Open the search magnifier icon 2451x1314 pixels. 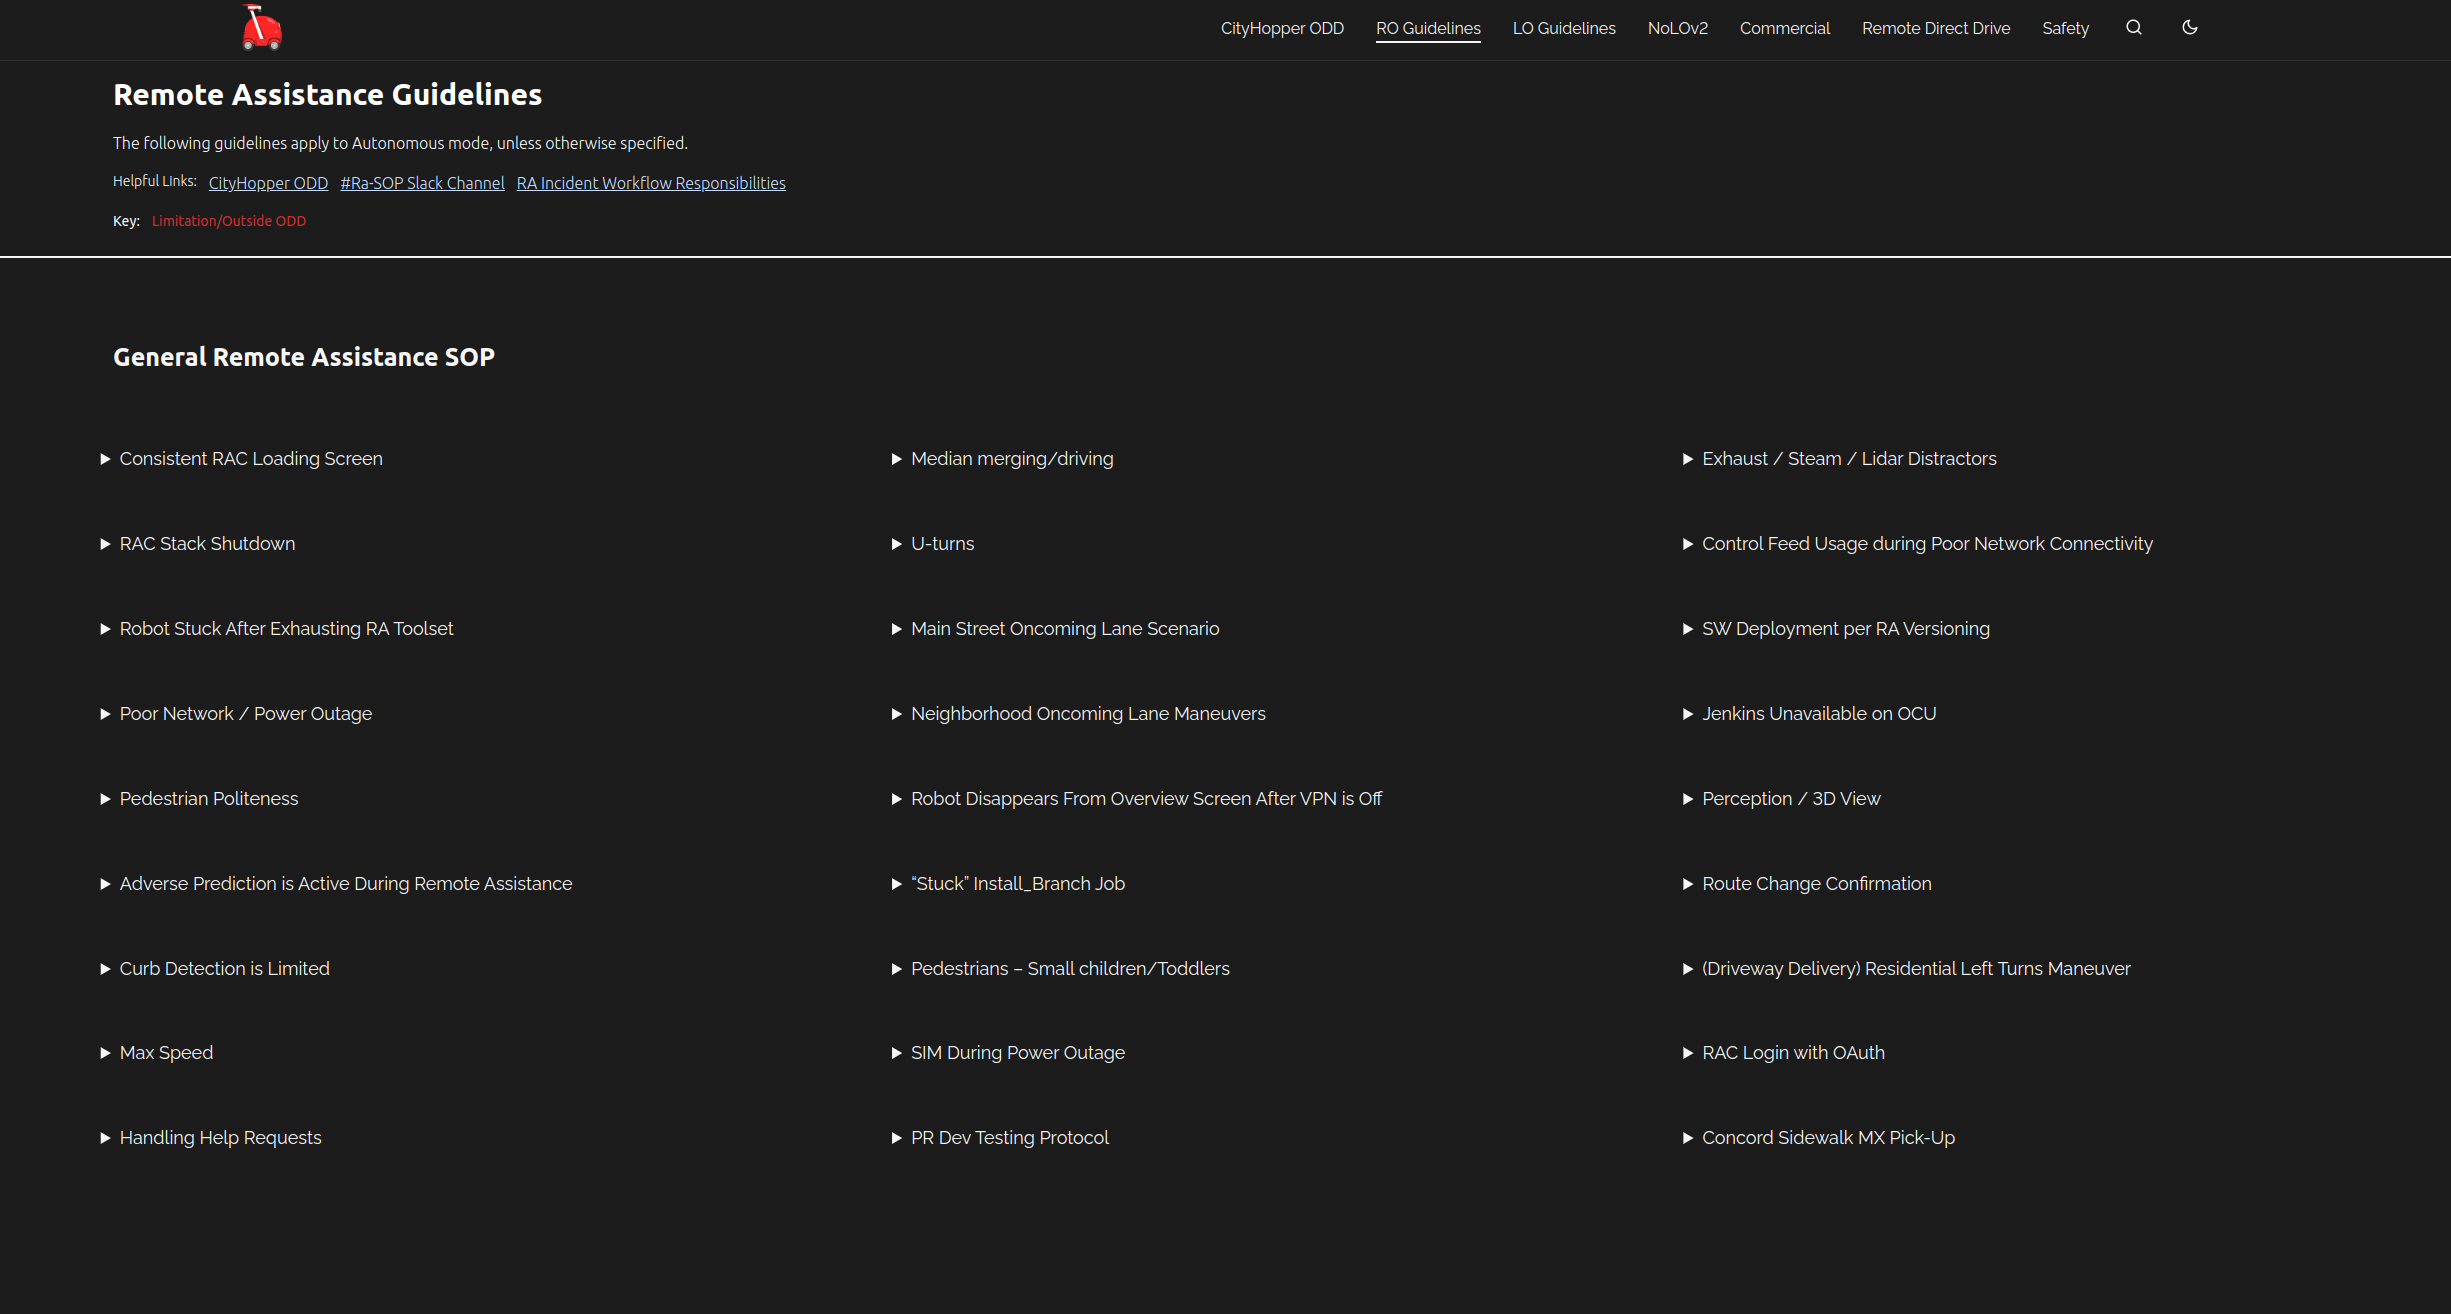click(2133, 28)
